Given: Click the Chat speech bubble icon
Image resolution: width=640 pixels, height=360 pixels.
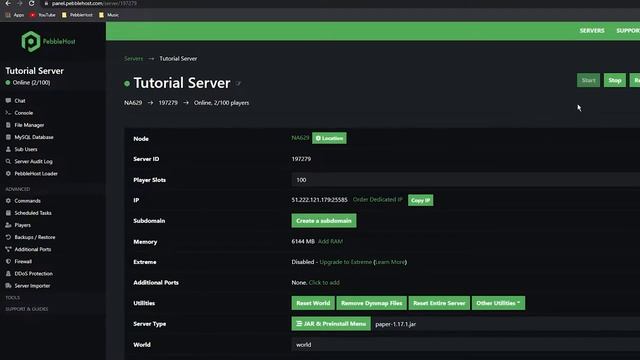Looking at the screenshot, I should click(8, 100).
